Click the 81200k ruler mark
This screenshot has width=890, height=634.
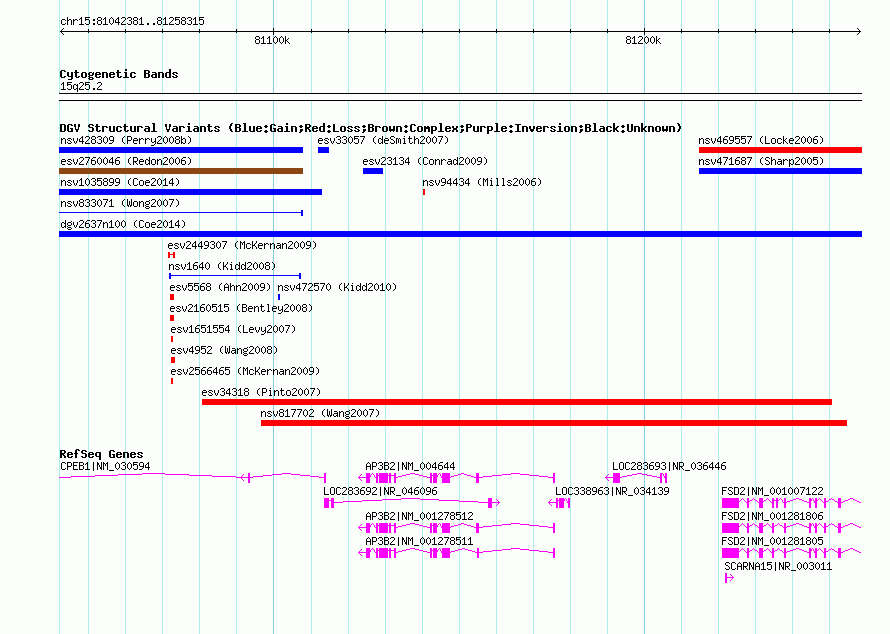click(643, 40)
